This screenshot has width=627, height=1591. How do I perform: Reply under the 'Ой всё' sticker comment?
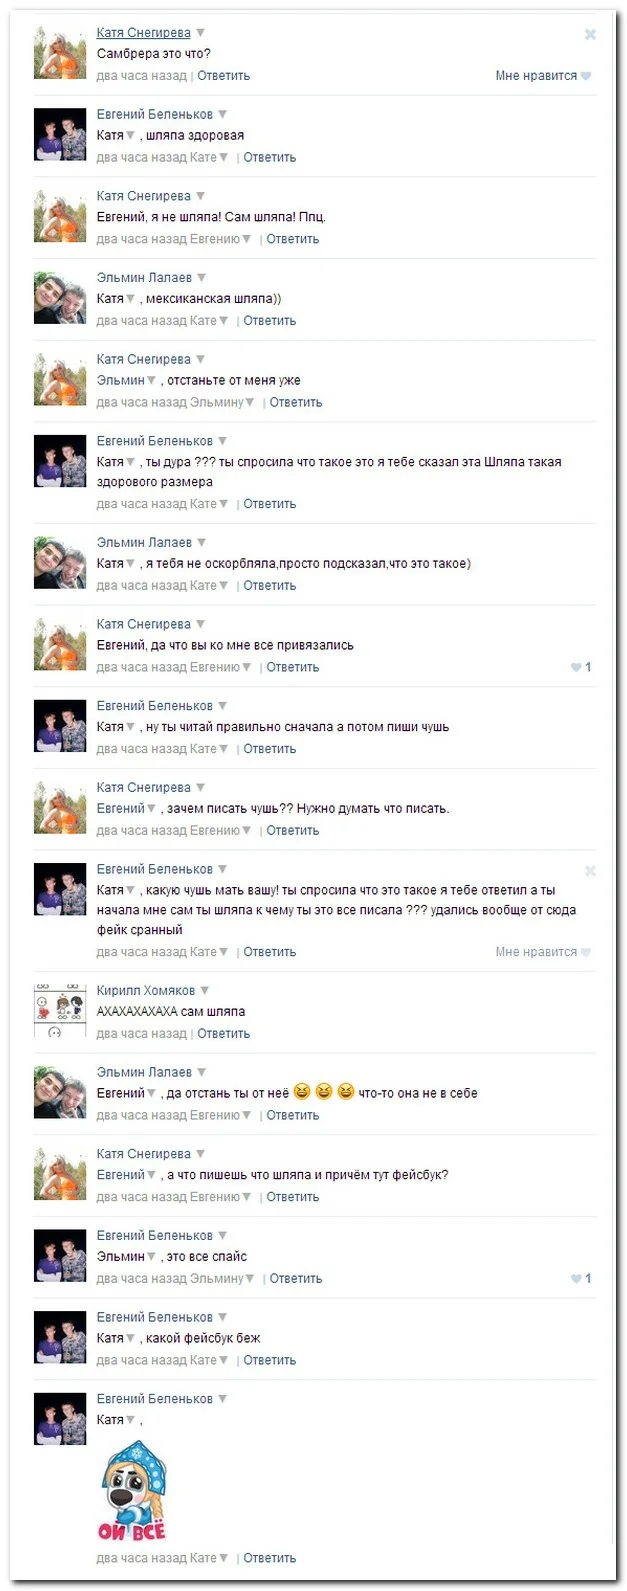coord(269,1558)
